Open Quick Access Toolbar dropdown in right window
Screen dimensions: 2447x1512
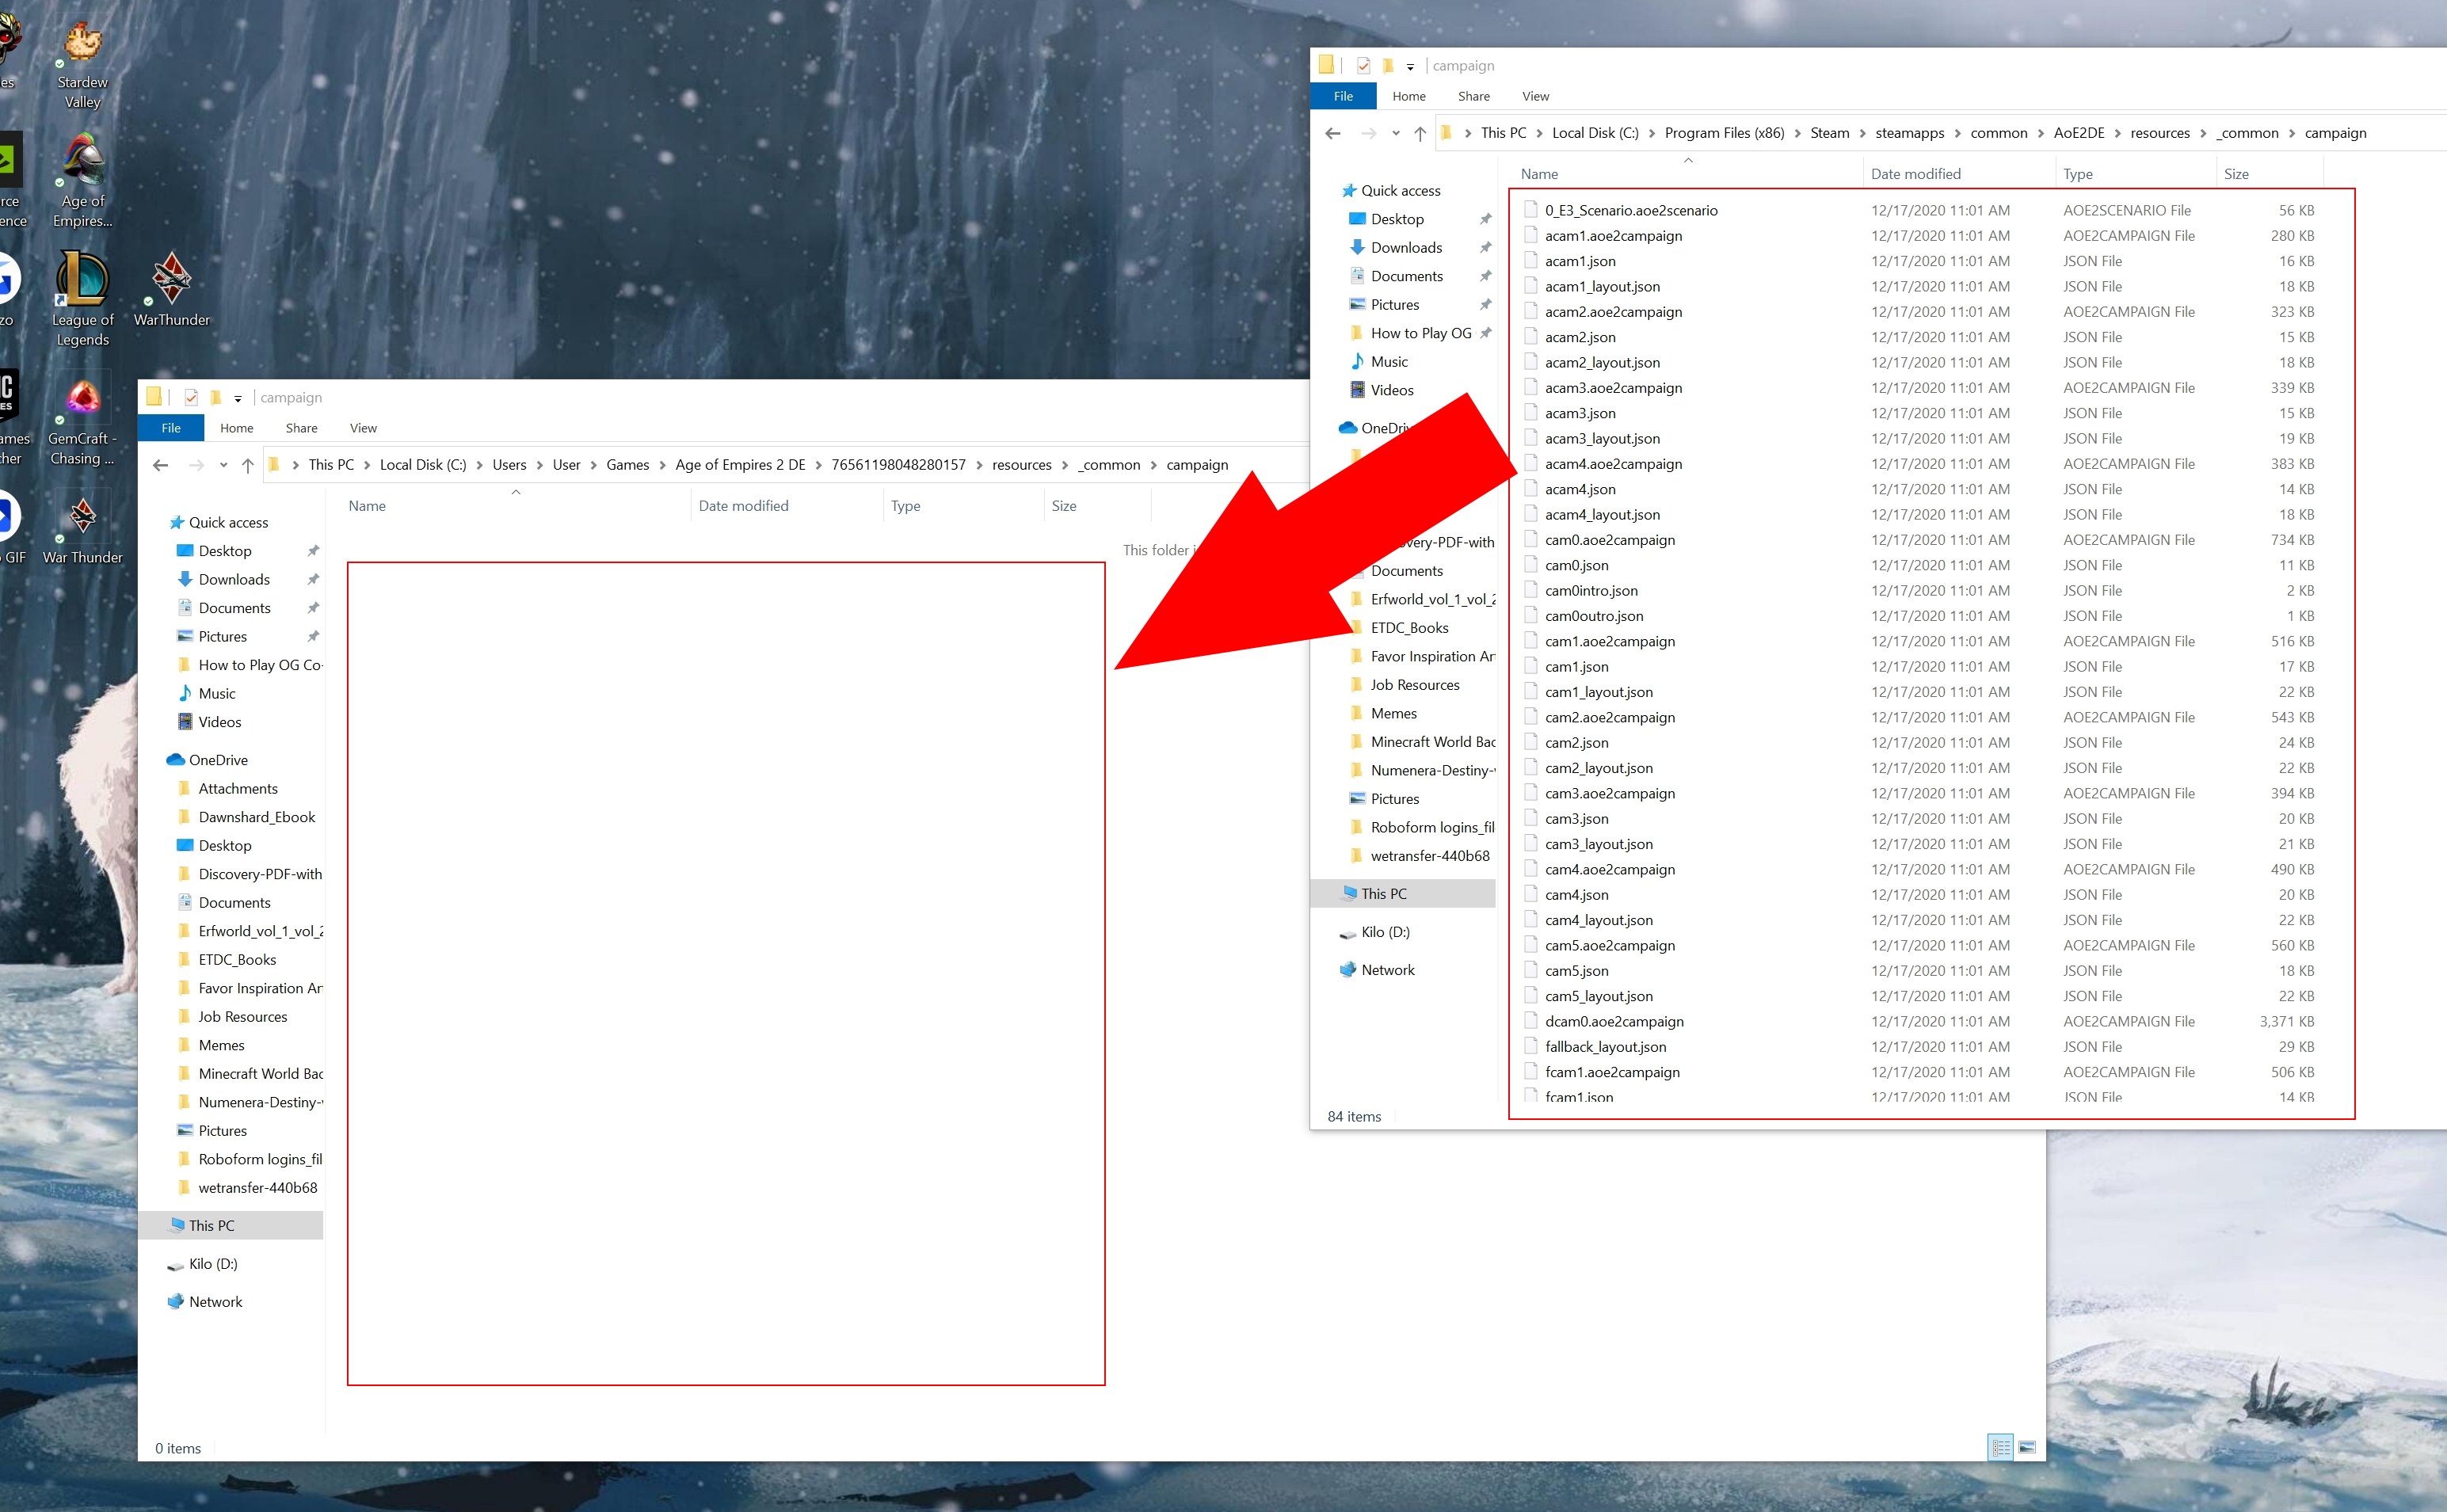pyautogui.click(x=1410, y=66)
